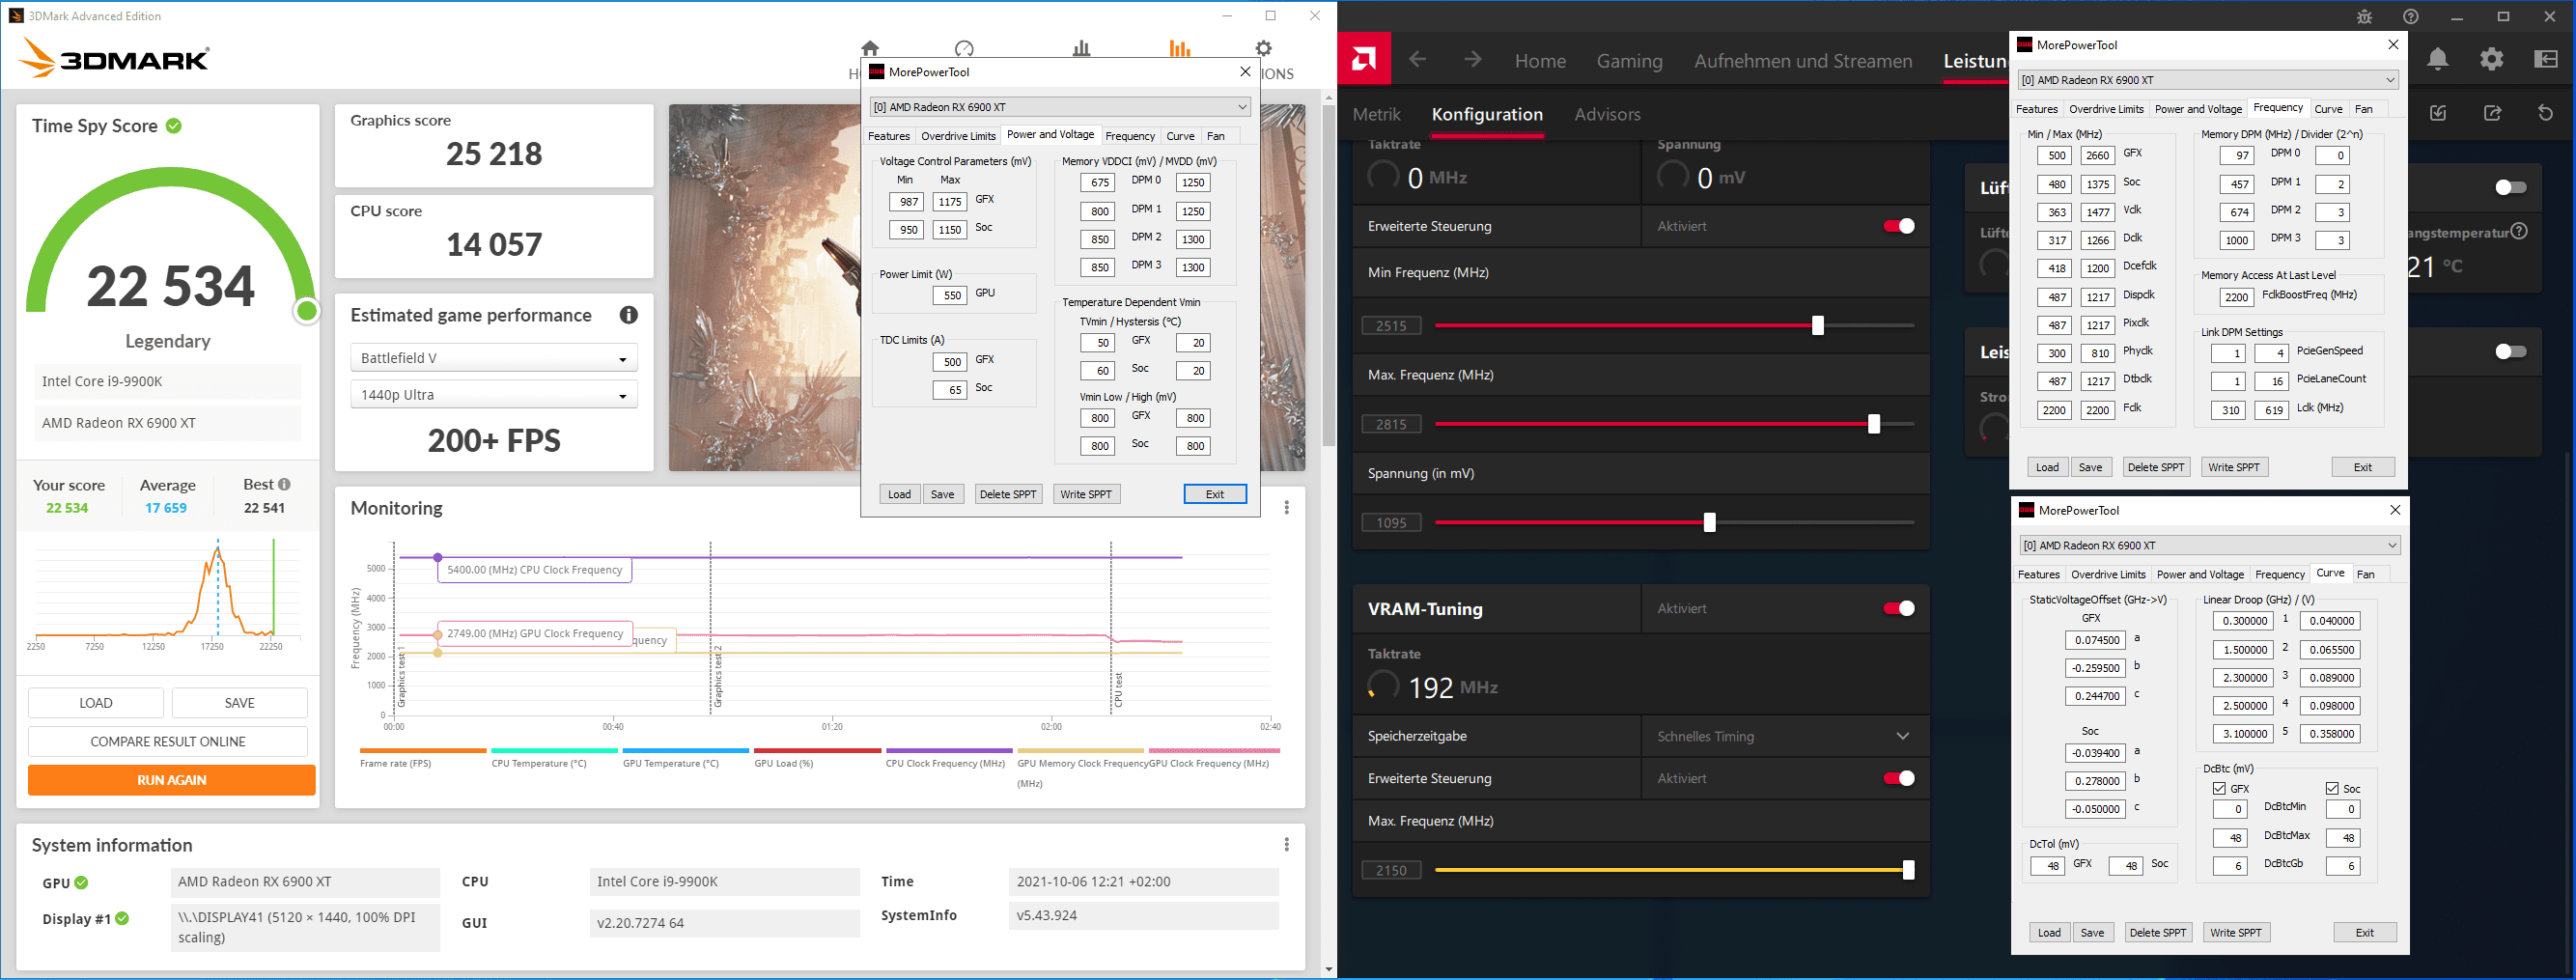
Task: Click the Min Frequenz slider handle
Action: 1817,325
